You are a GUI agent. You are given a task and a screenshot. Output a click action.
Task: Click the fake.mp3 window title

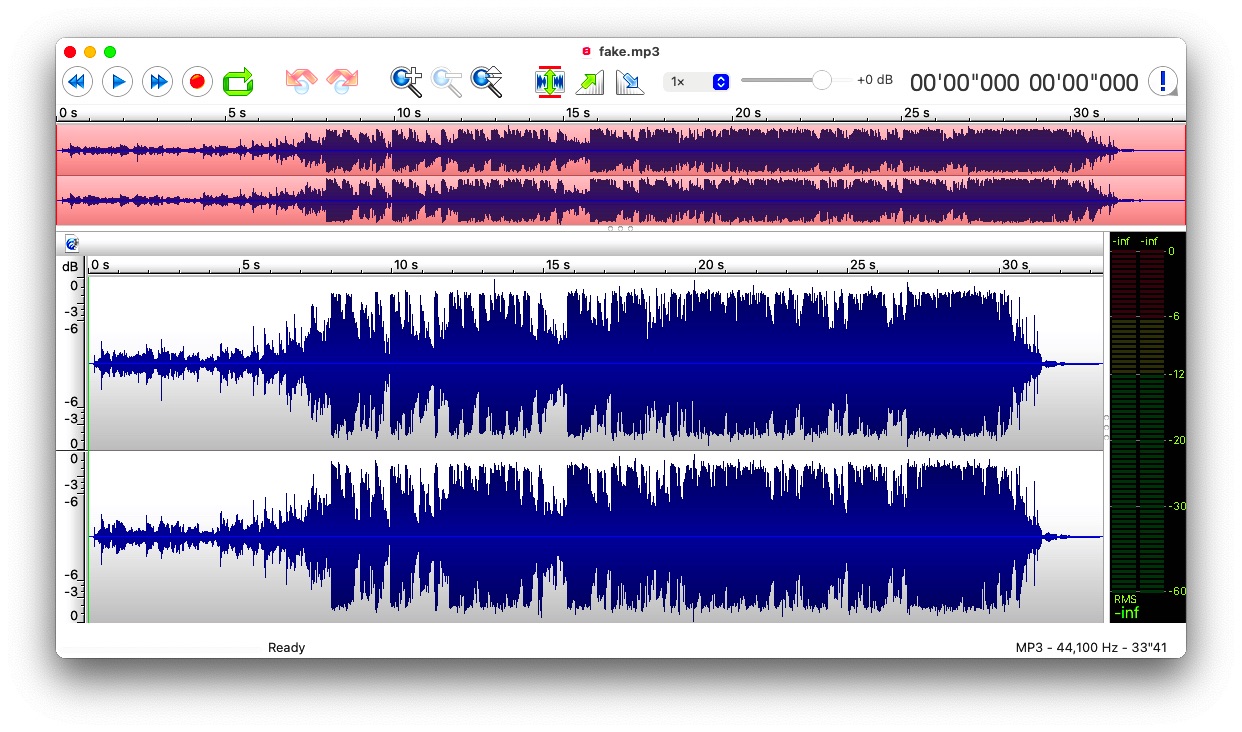click(x=629, y=51)
